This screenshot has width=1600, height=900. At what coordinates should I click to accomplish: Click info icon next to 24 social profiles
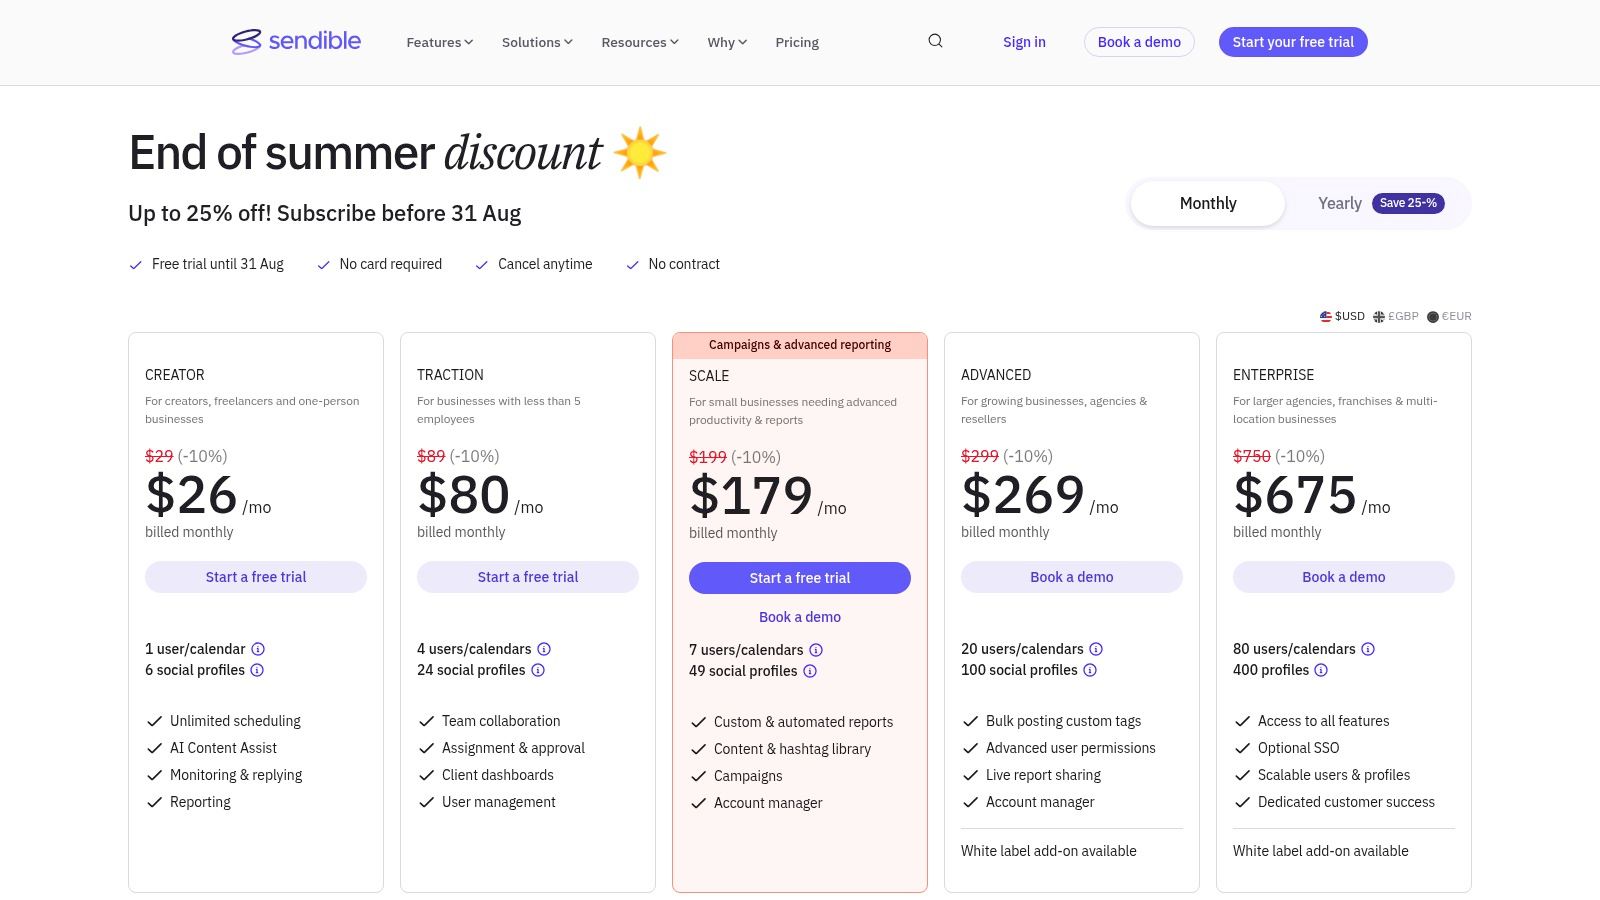tap(538, 670)
